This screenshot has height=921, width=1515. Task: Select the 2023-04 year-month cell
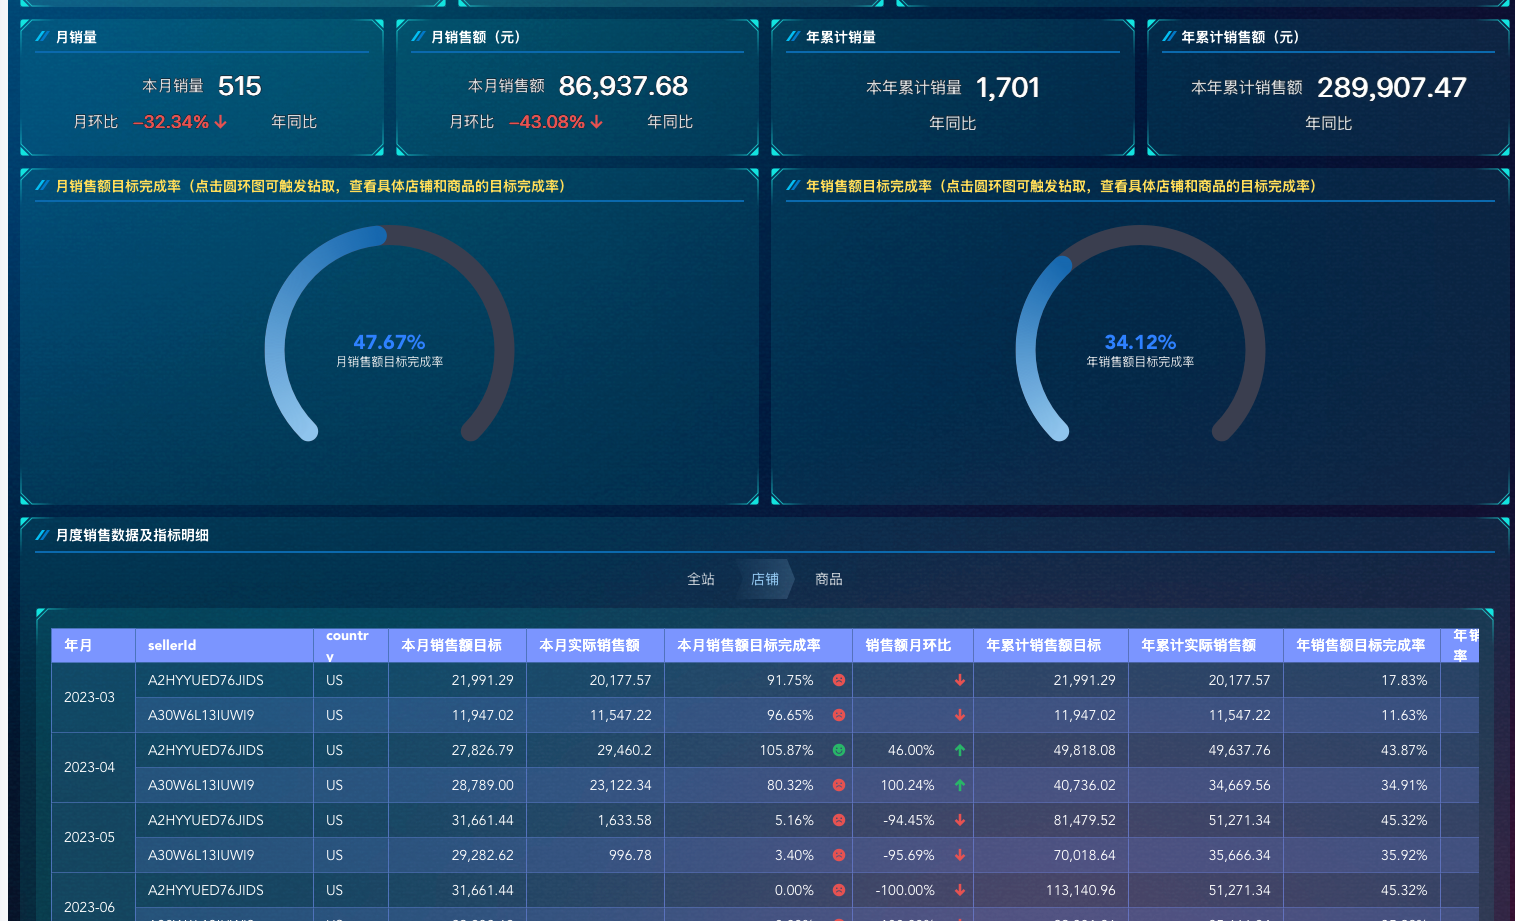[x=90, y=767]
